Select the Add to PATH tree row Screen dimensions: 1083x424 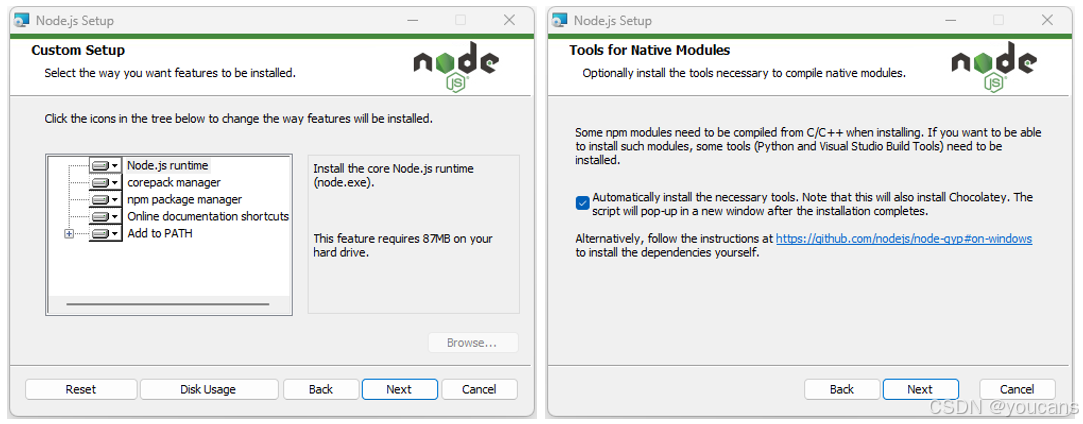[160, 233]
